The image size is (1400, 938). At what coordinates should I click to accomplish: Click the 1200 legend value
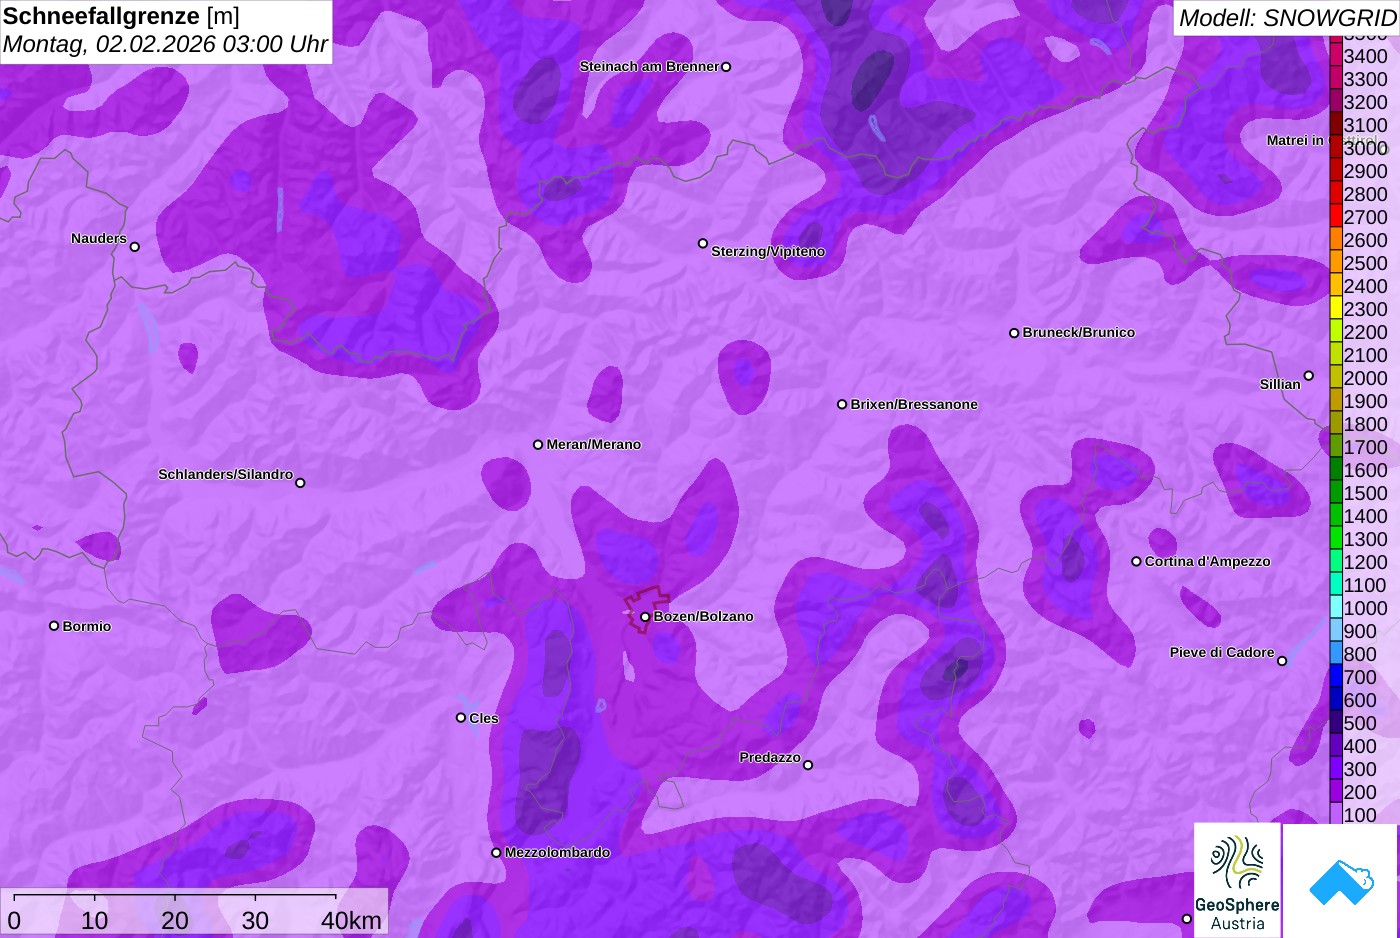(1366, 562)
